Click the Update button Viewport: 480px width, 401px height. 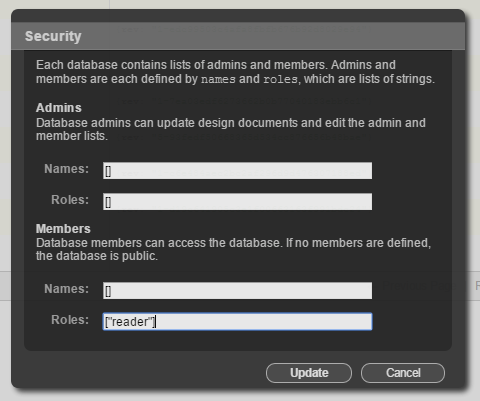[x=309, y=373]
